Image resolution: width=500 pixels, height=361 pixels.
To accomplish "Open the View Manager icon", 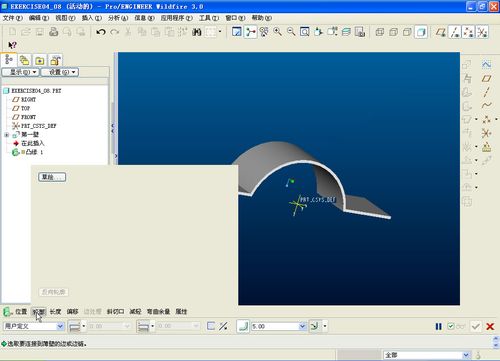I will [360, 32].
